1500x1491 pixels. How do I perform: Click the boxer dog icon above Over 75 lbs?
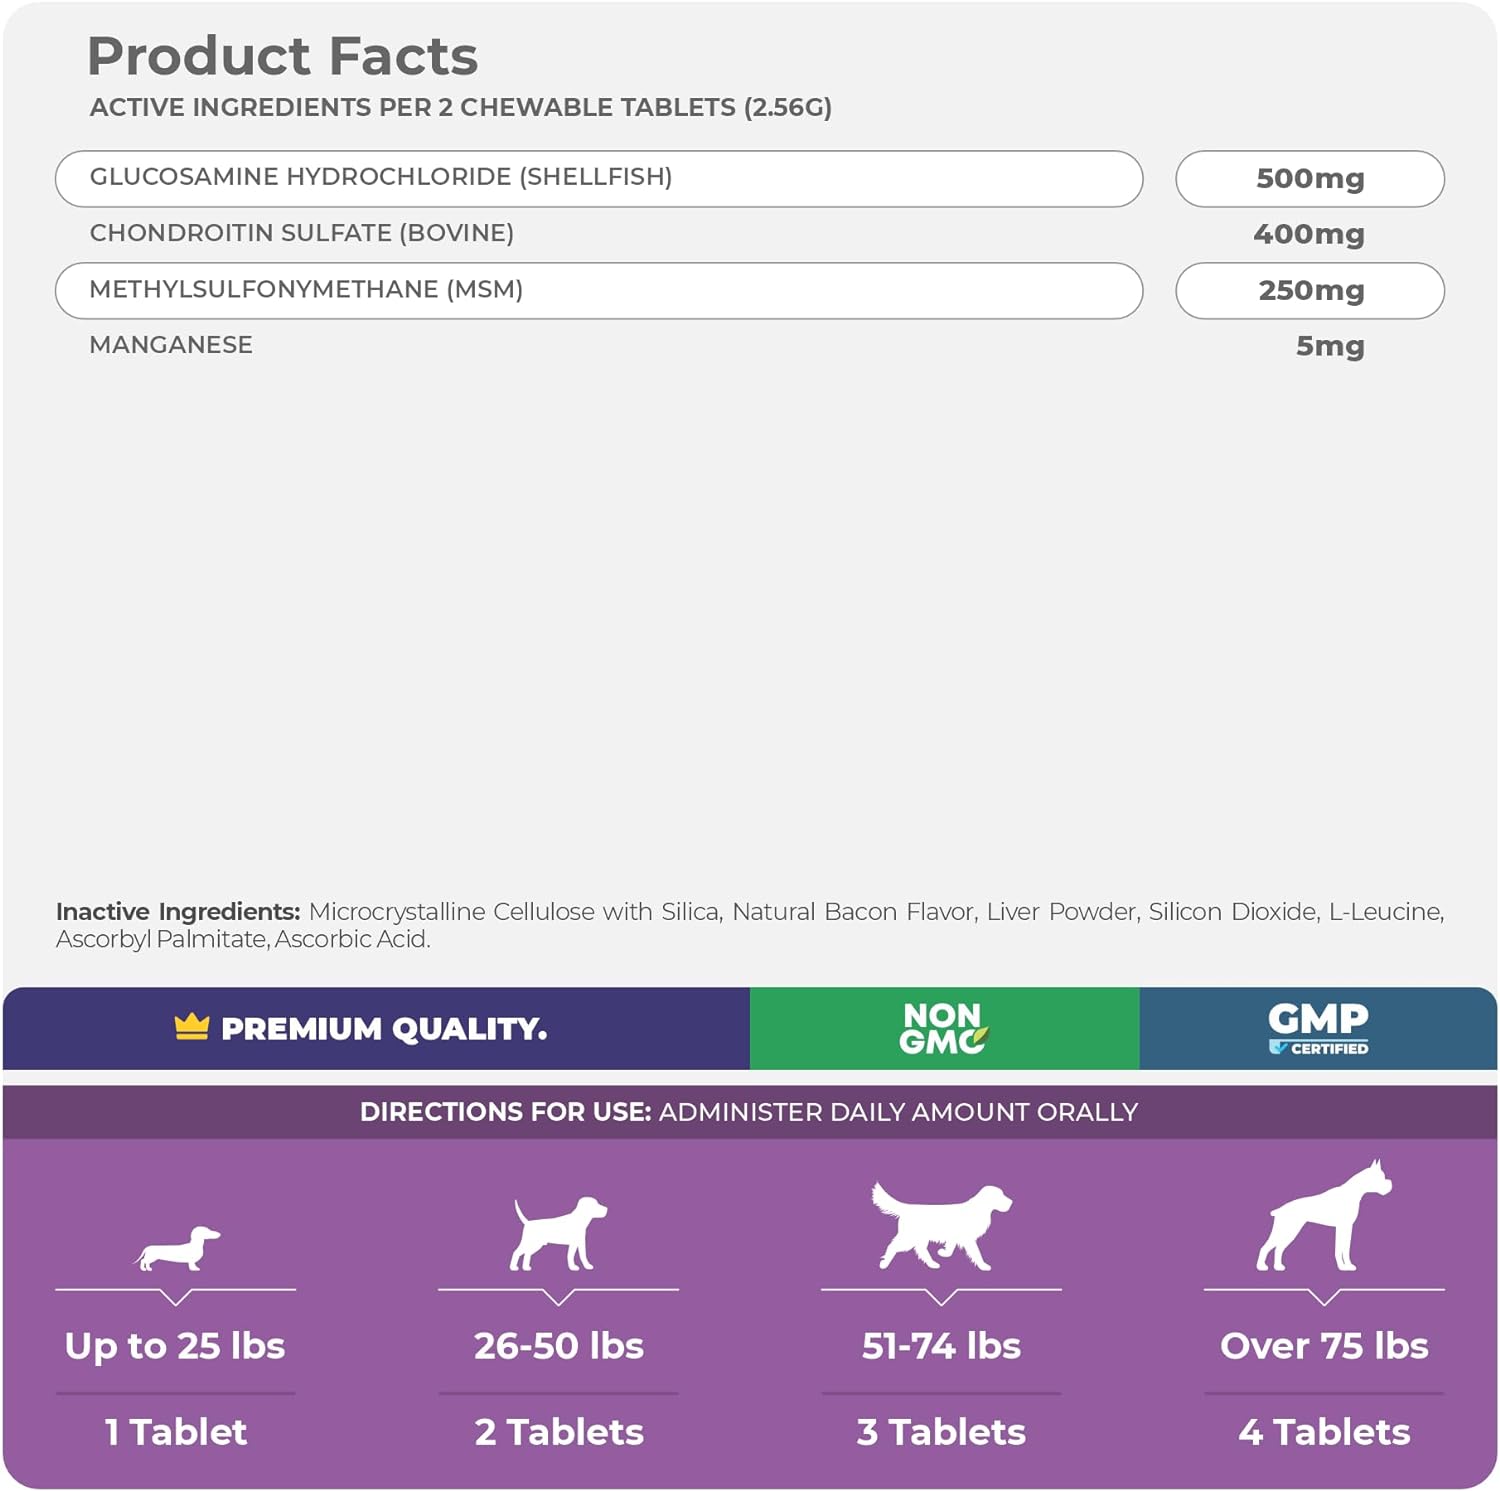pyautogui.click(x=1323, y=1217)
